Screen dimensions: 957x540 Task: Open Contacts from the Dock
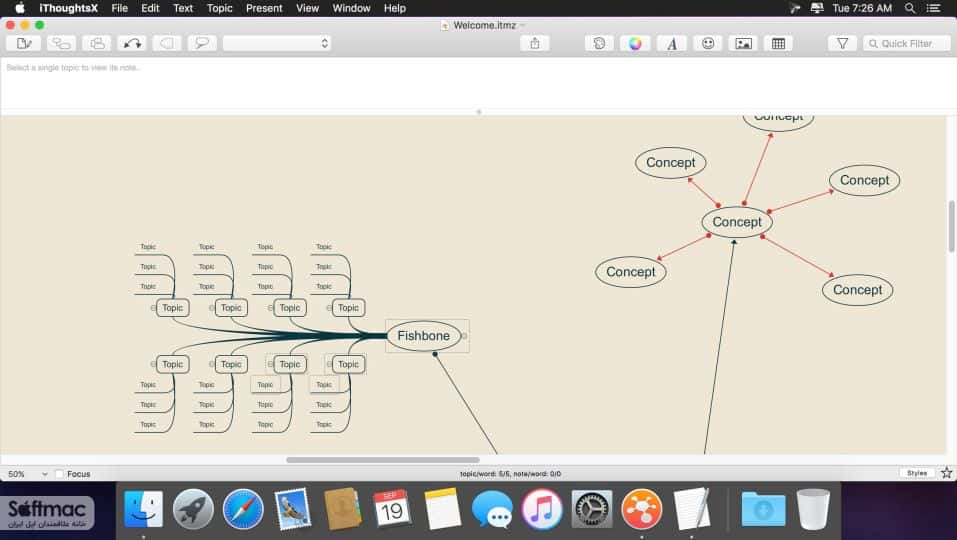[x=342, y=509]
